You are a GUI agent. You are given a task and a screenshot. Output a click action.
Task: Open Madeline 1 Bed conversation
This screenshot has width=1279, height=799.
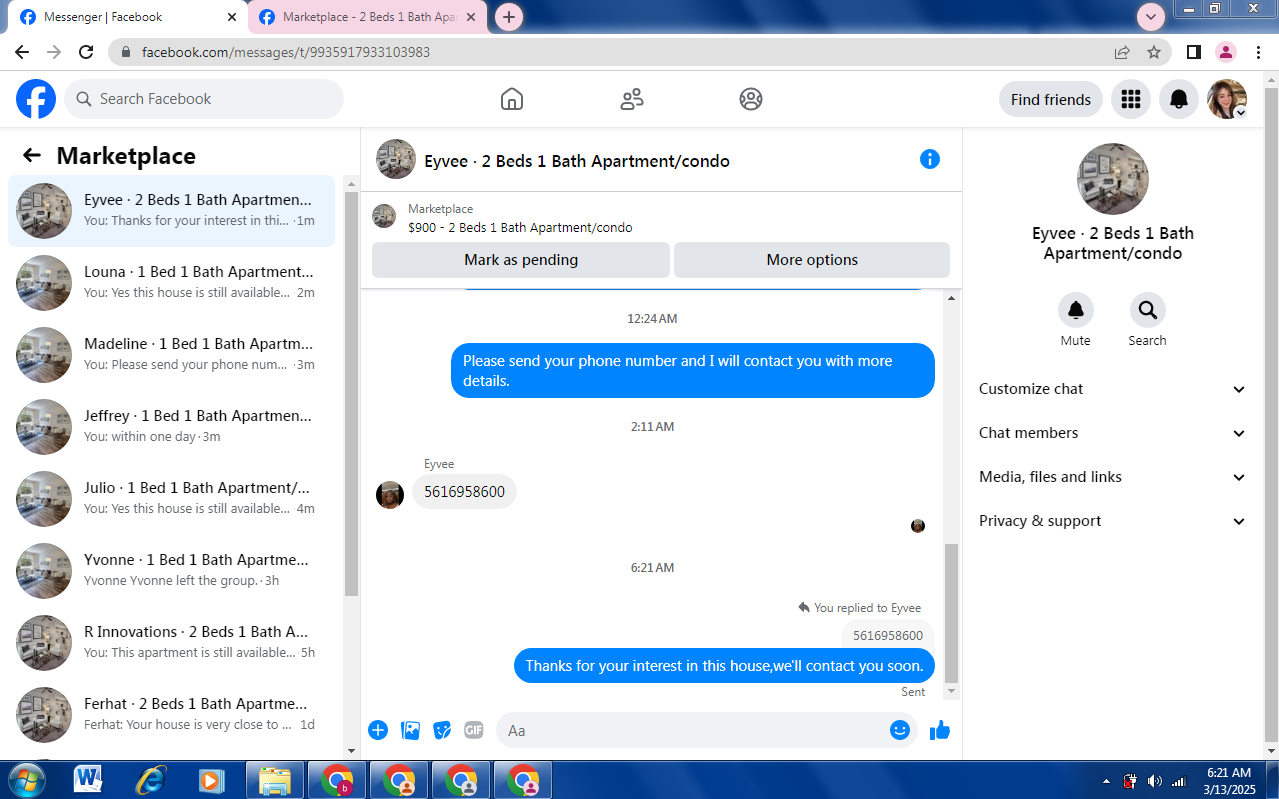click(x=171, y=354)
